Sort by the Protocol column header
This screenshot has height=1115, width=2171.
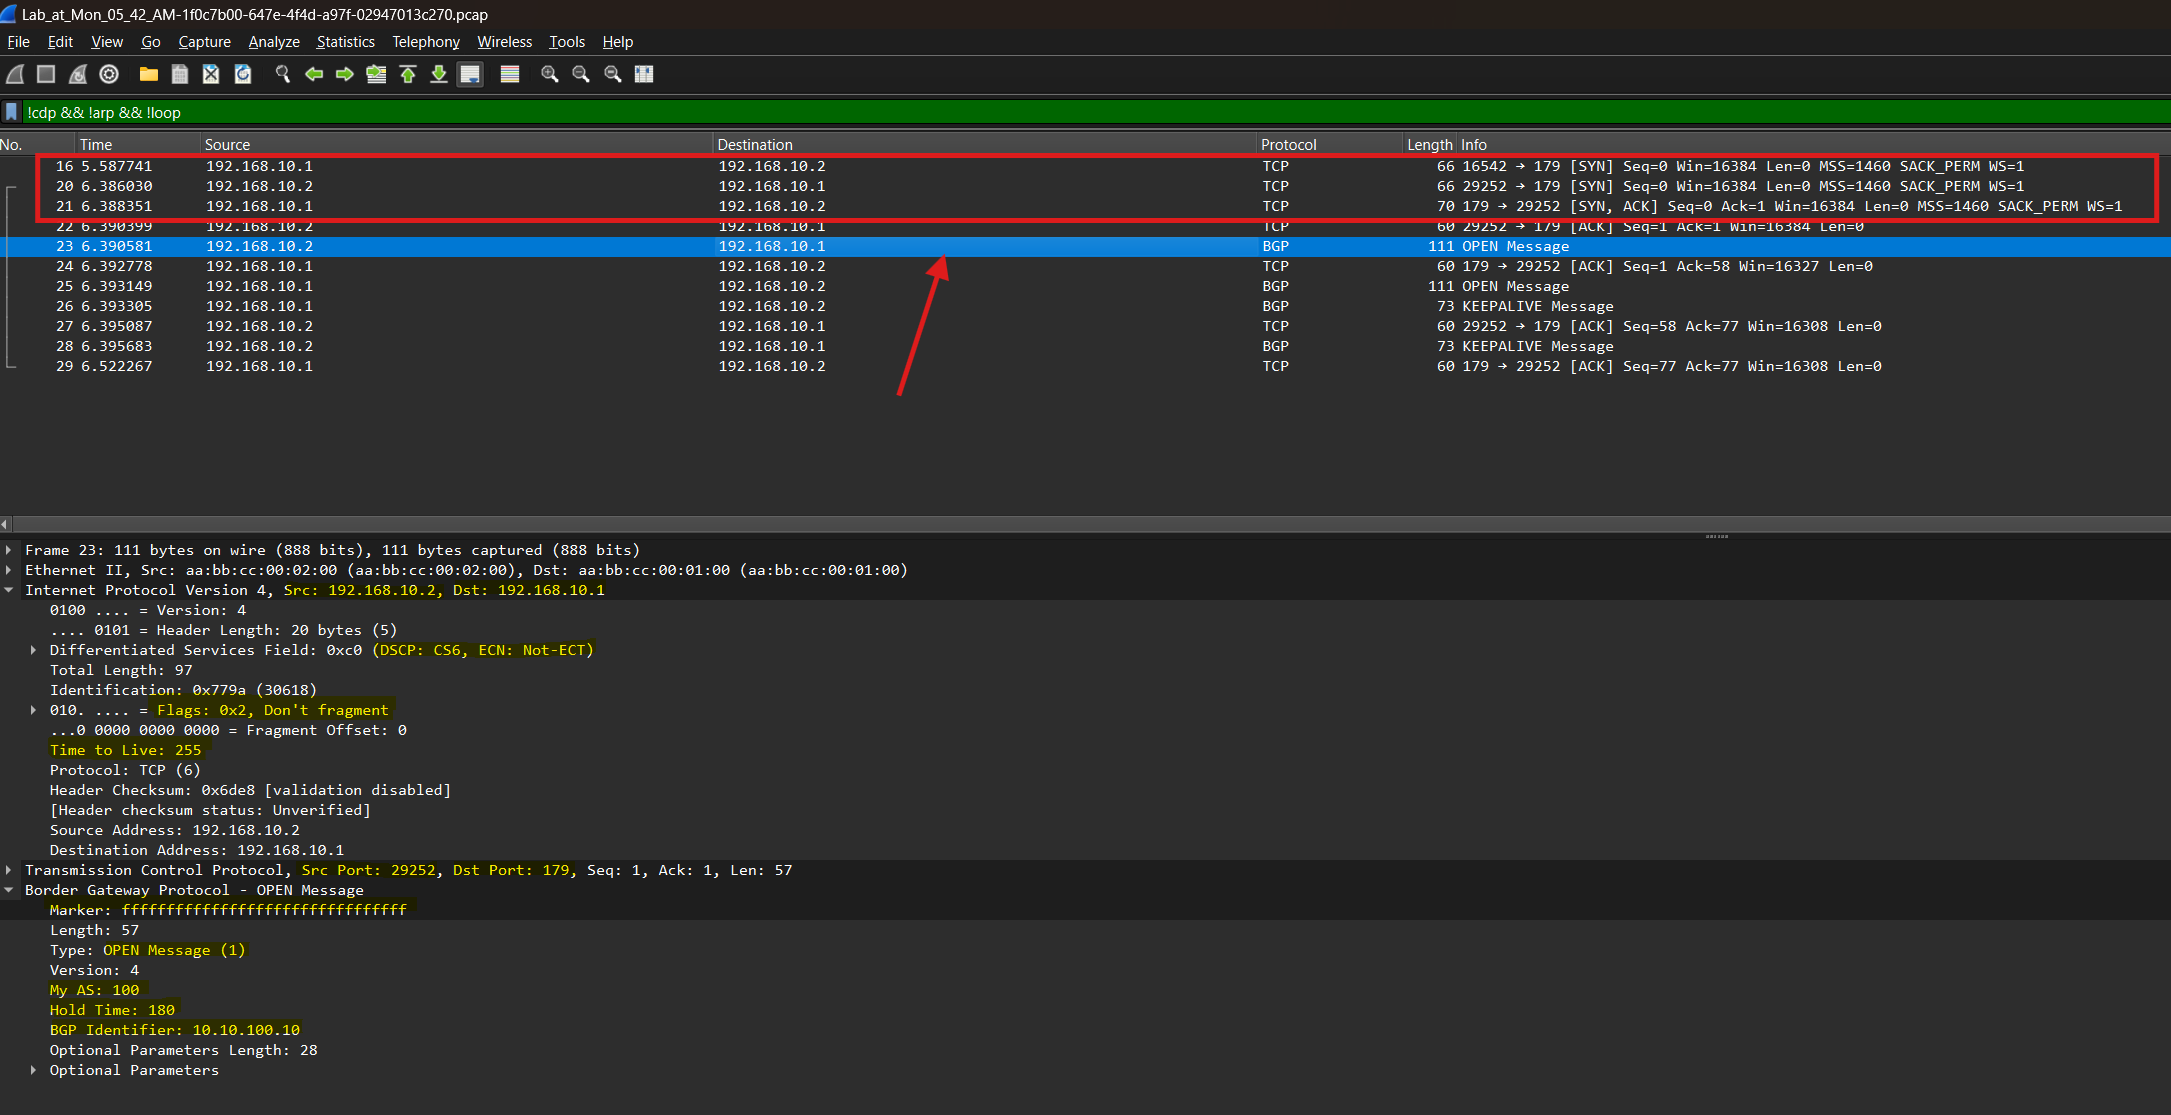(1288, 145)
